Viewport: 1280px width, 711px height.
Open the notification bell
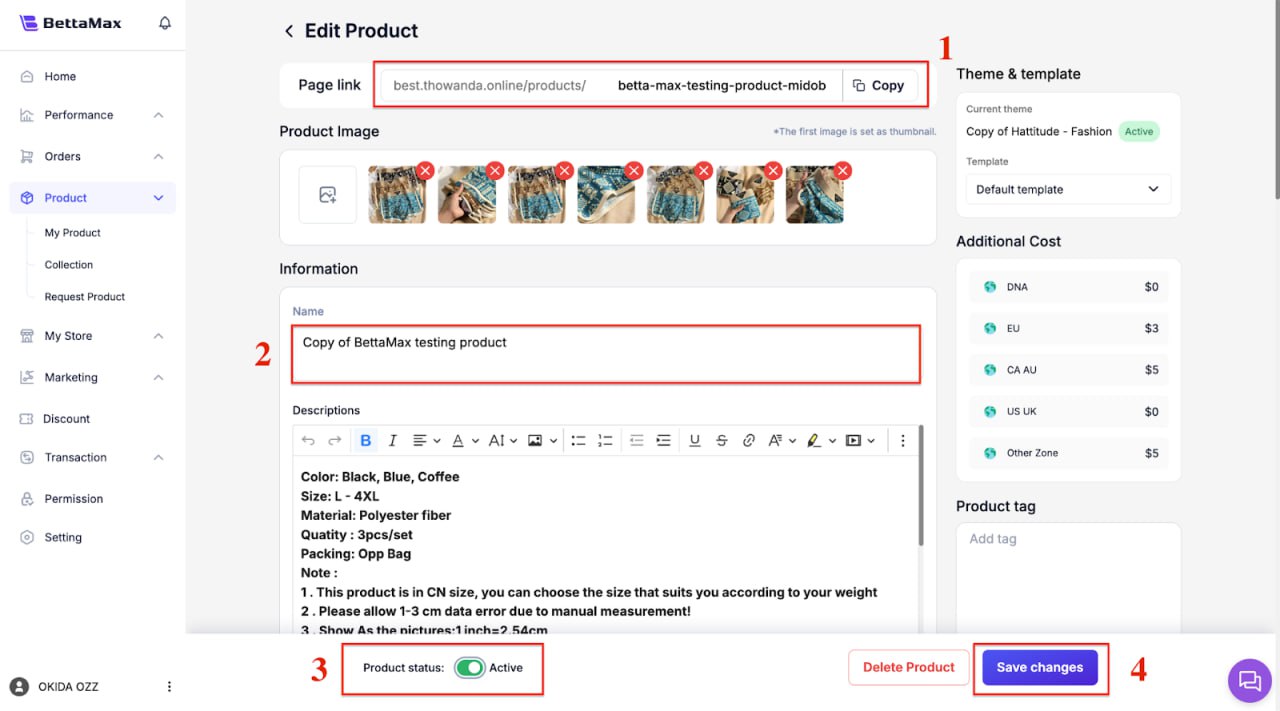click(165, 23)
